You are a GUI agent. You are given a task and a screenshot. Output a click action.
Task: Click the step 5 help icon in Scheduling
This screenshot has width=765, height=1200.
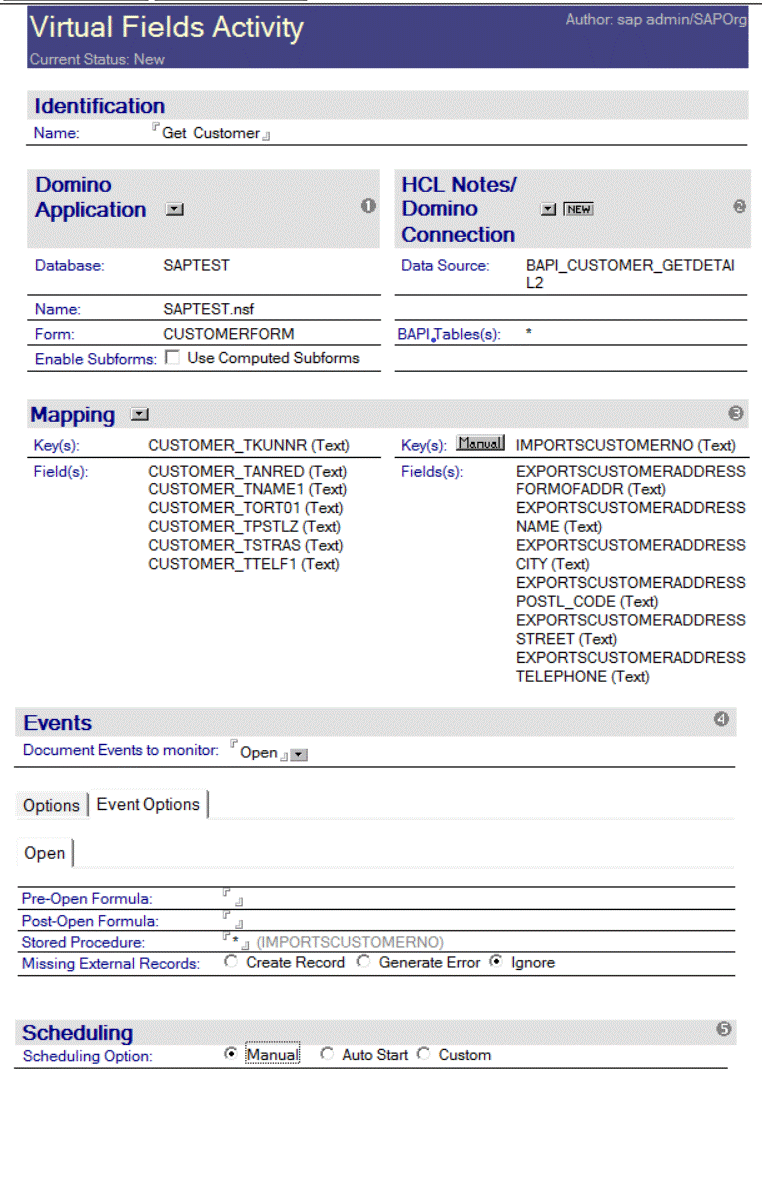[x=725, y=1029]
